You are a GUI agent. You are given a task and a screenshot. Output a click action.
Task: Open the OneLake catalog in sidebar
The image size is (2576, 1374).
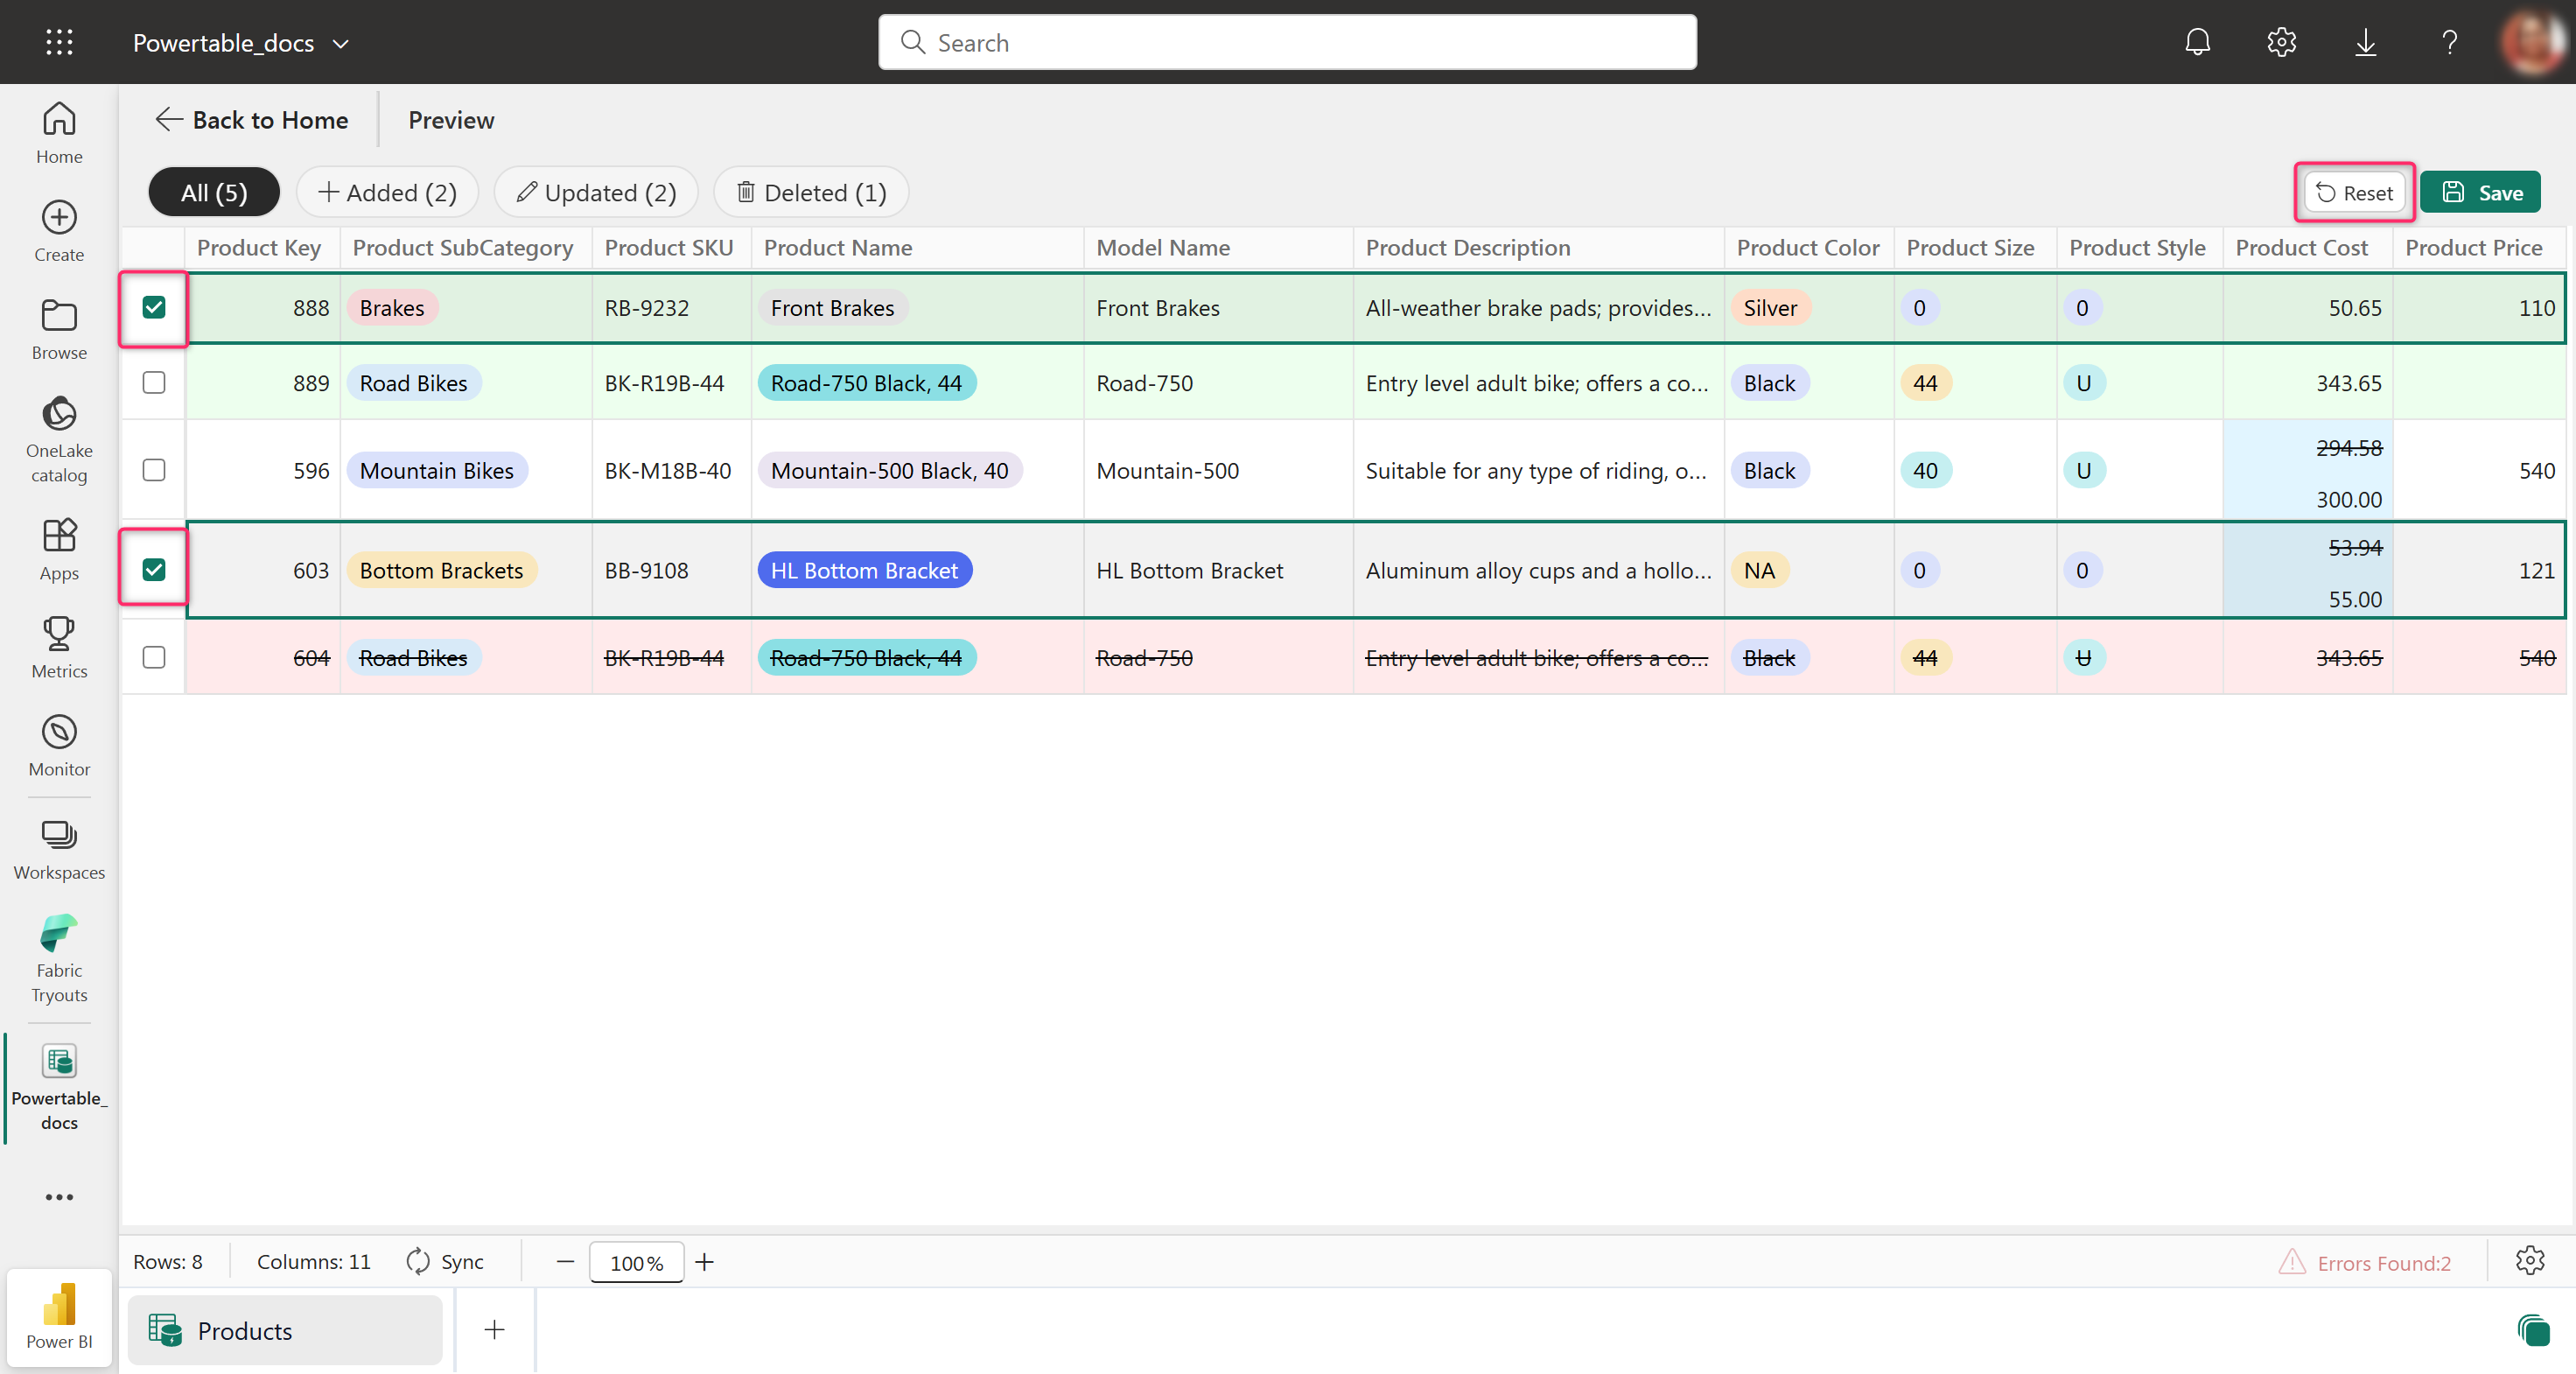59,439
